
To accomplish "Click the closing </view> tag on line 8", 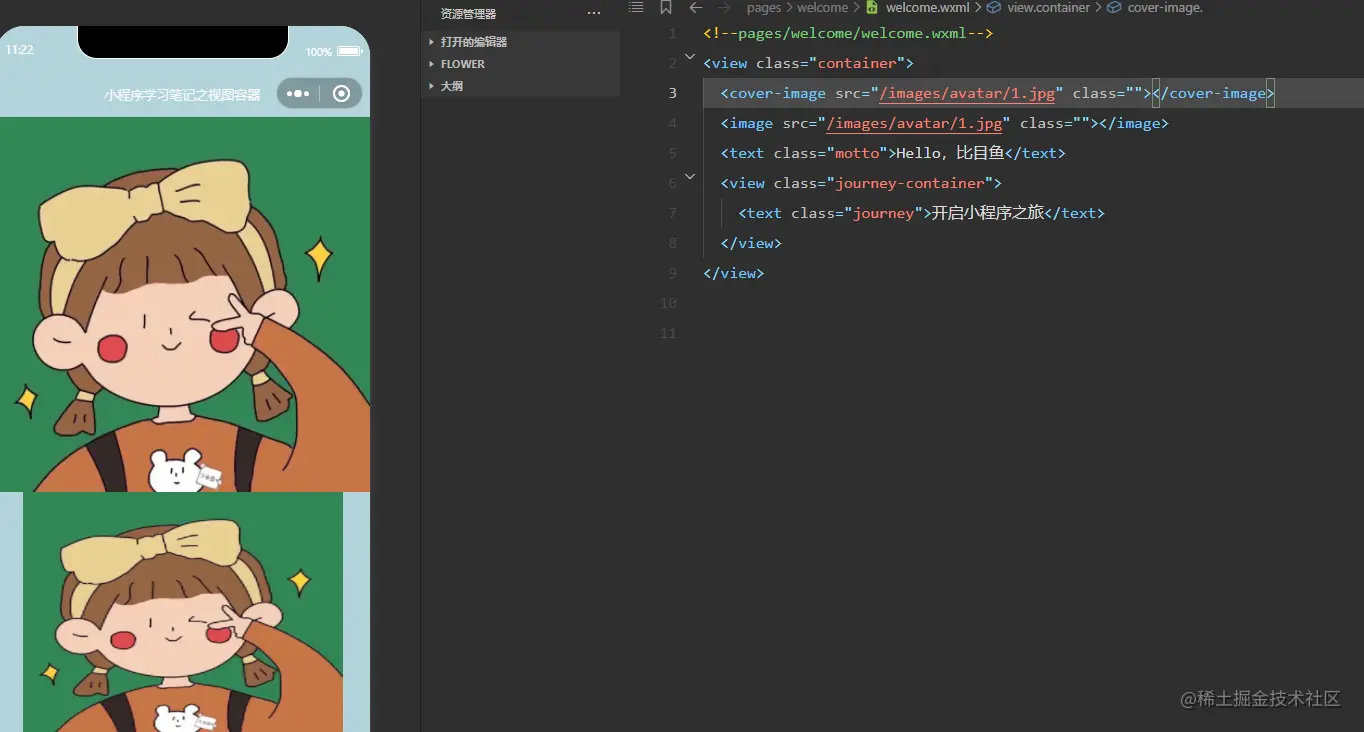I will point(751,243).
